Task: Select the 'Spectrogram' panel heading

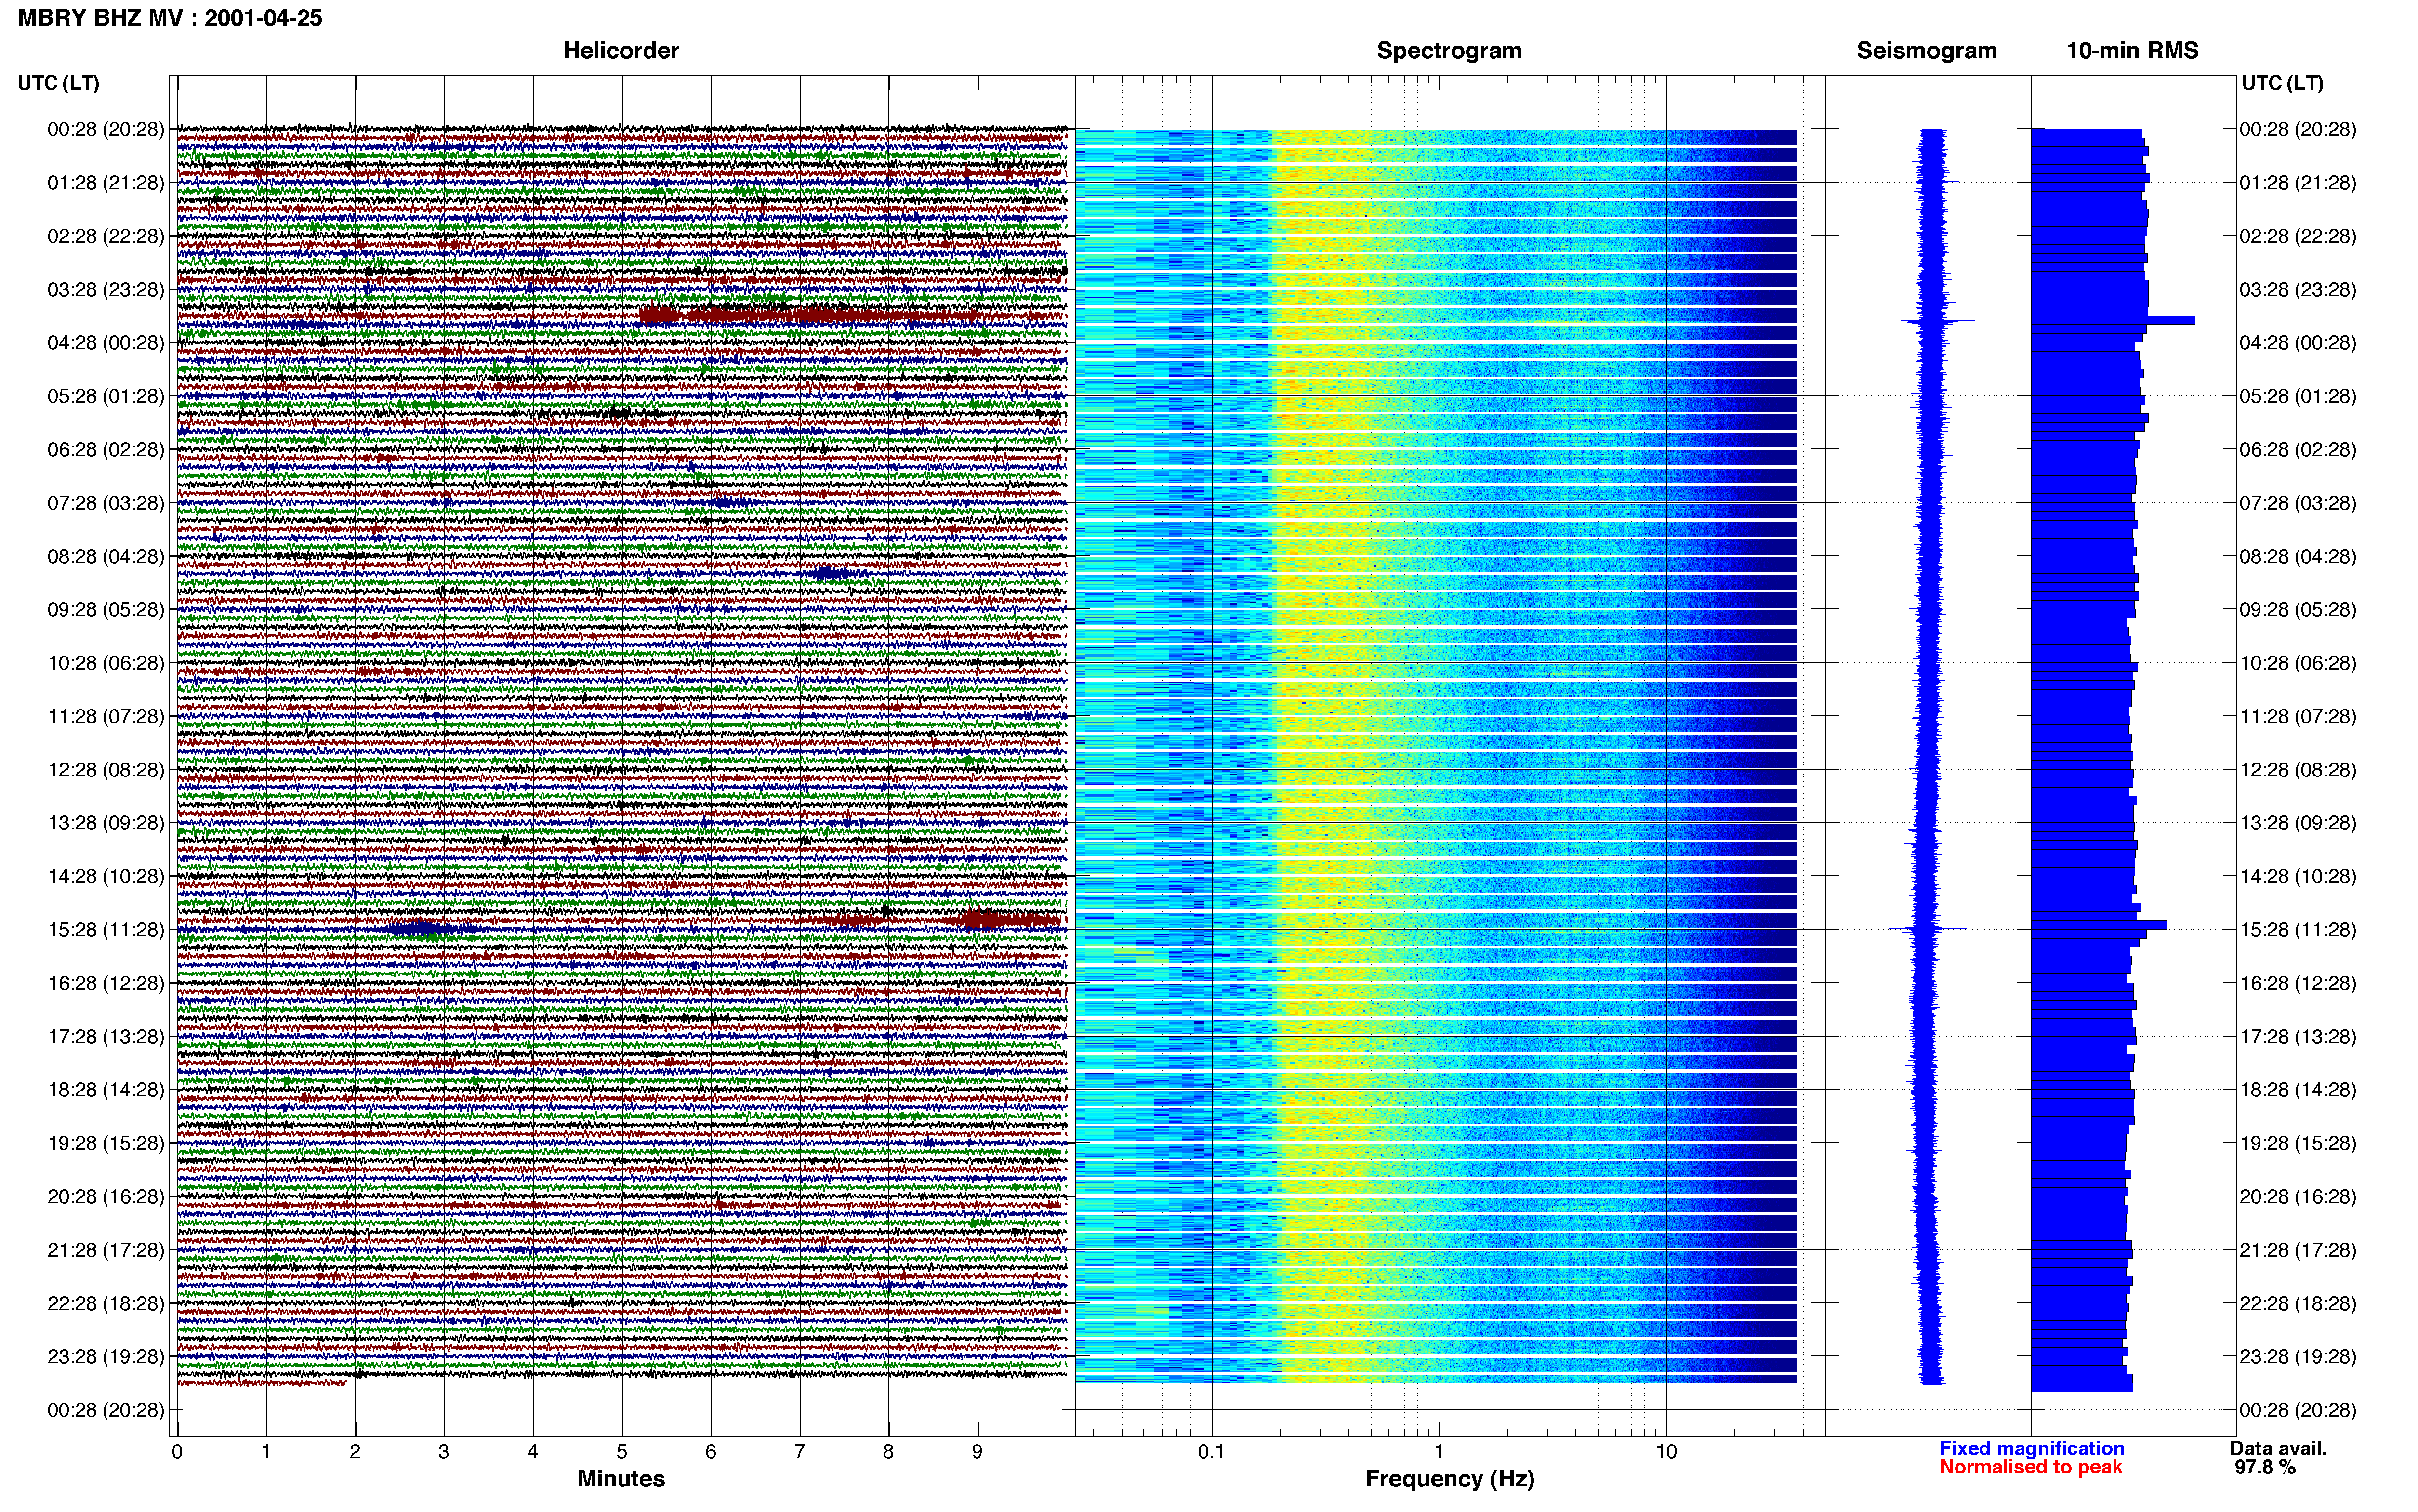Action: (1449, 51)
